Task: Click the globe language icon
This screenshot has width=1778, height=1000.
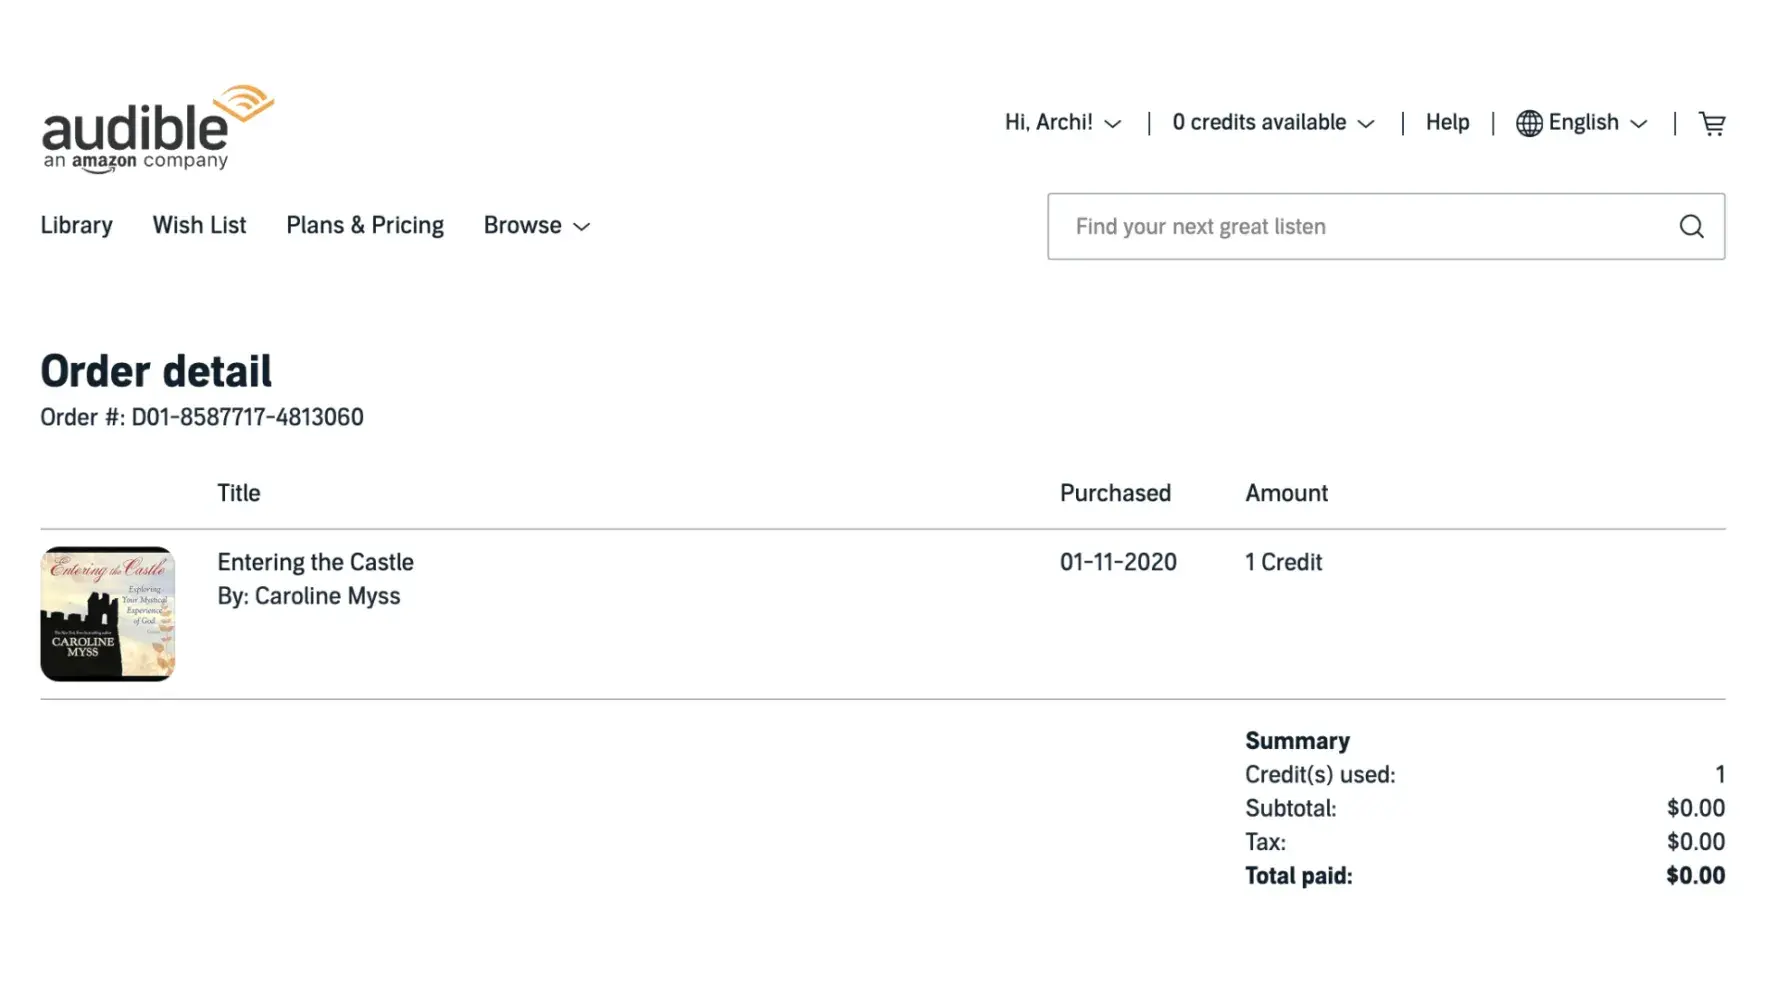Action: pyautogui.click(x=1529, y=123)
